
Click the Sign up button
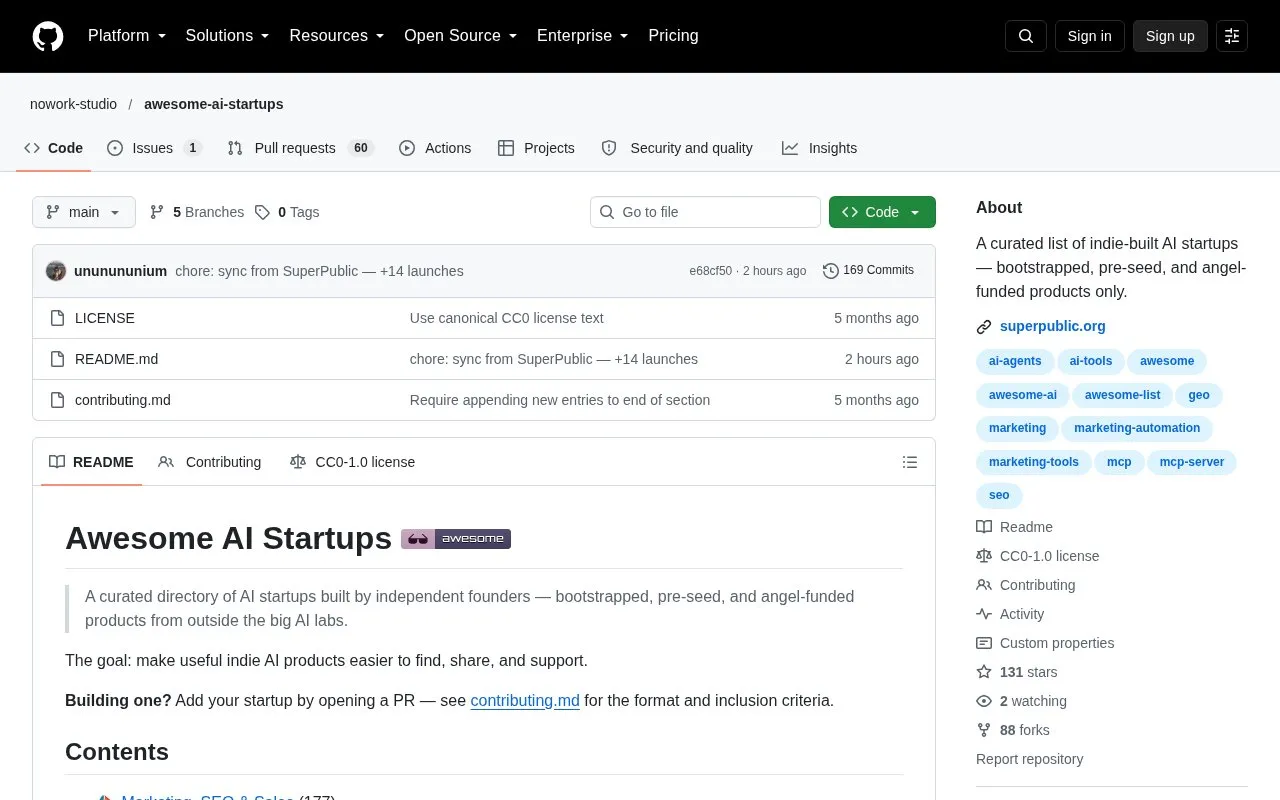[1170, 36]
